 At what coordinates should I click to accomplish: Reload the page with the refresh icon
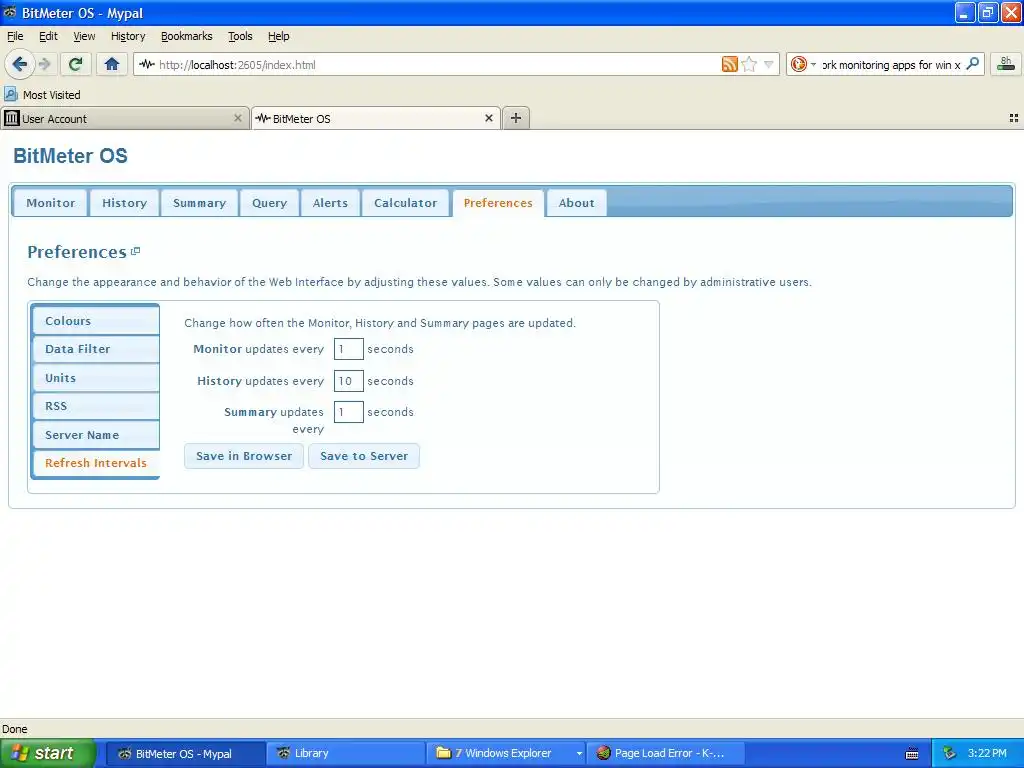(75, 64)
